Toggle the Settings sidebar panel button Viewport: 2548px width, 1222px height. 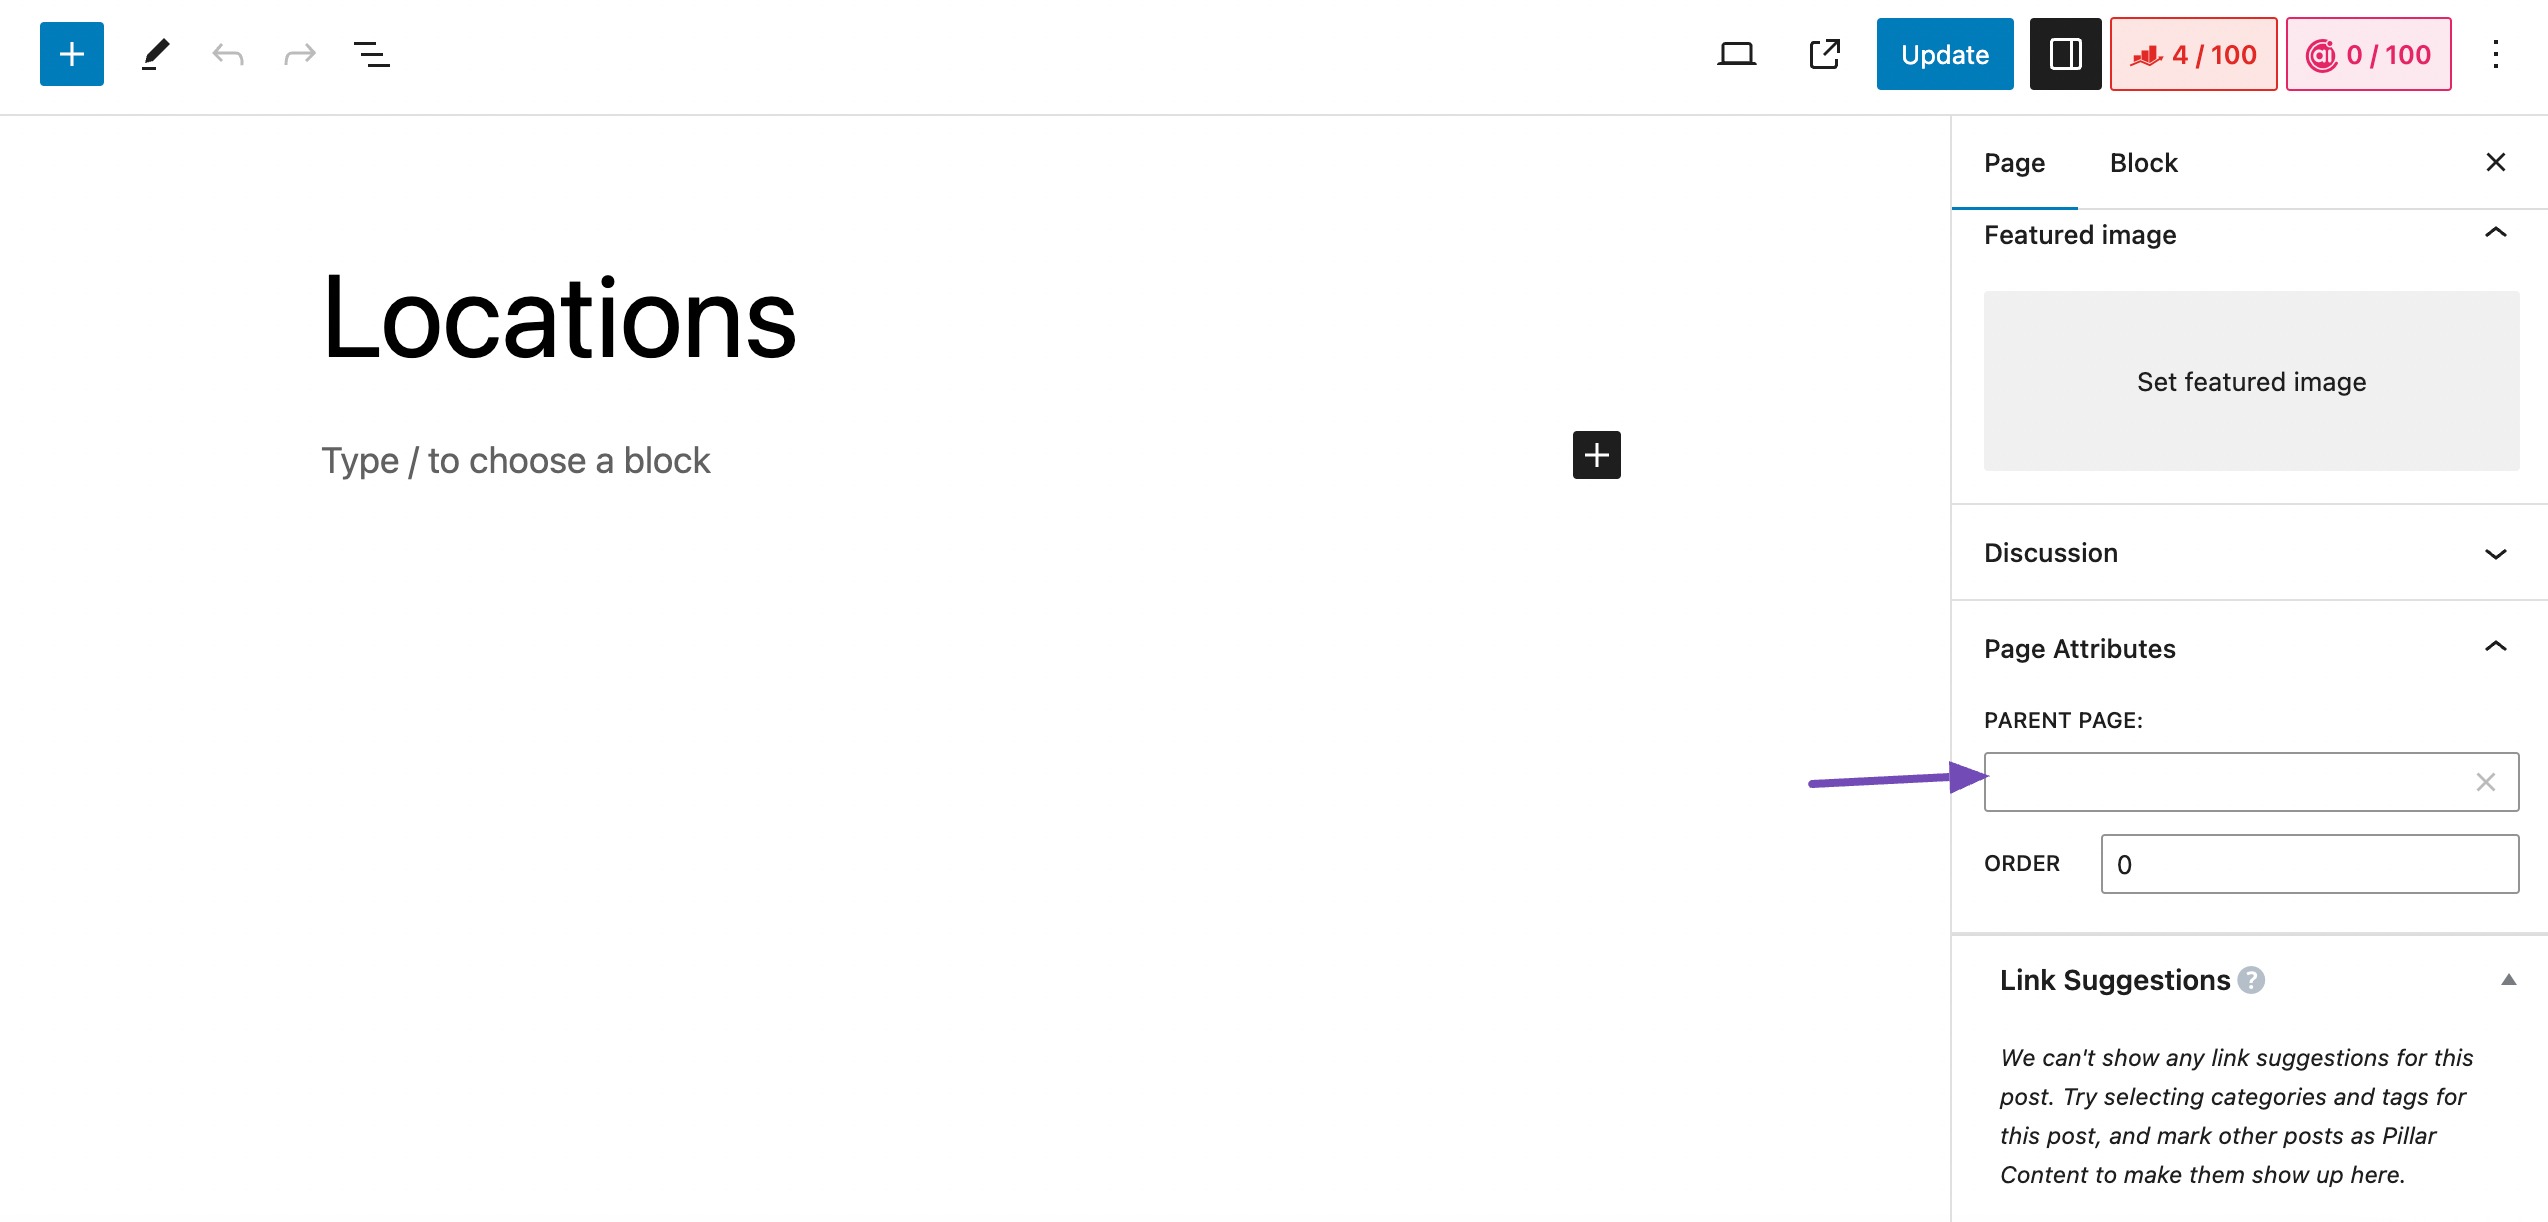pos(2065,54)
